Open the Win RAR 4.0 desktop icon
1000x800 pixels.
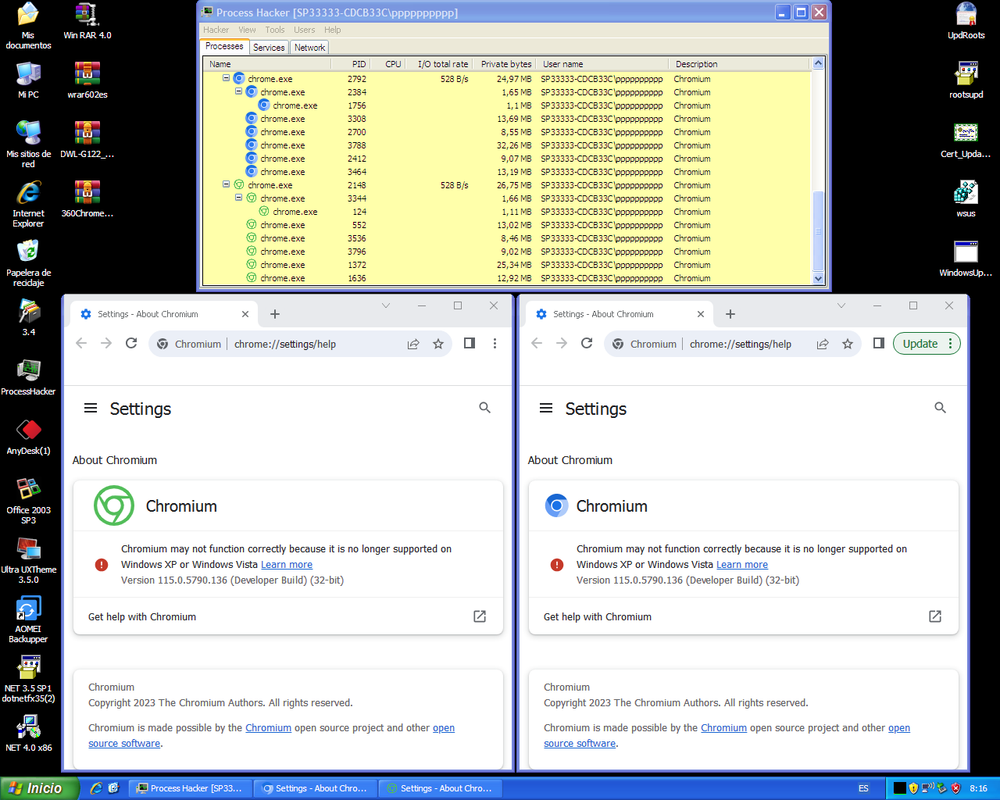coord(87,22)
